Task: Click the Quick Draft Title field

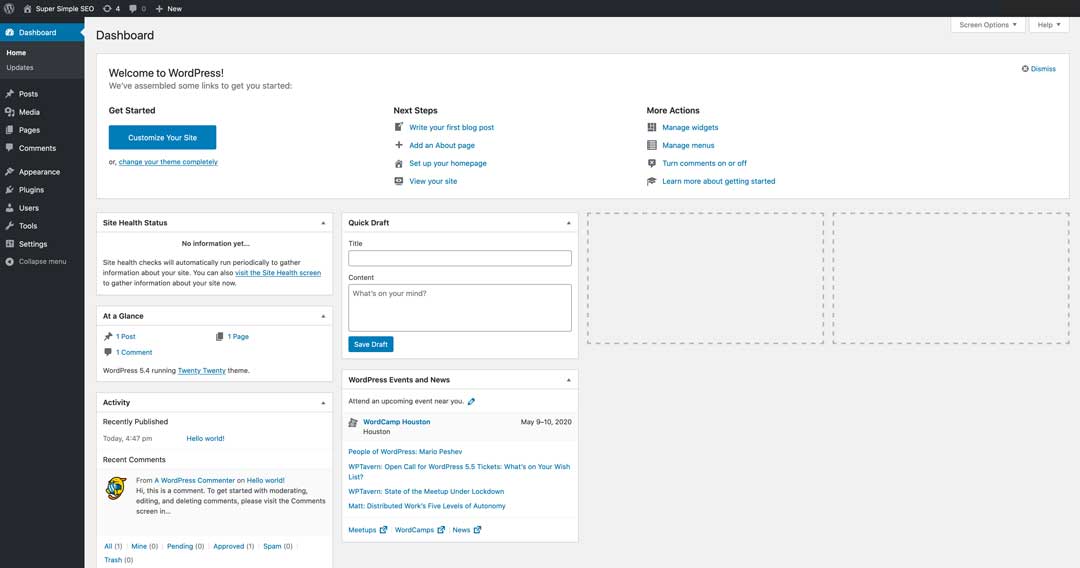Action: pyautogui.click(x=459, y=258)
